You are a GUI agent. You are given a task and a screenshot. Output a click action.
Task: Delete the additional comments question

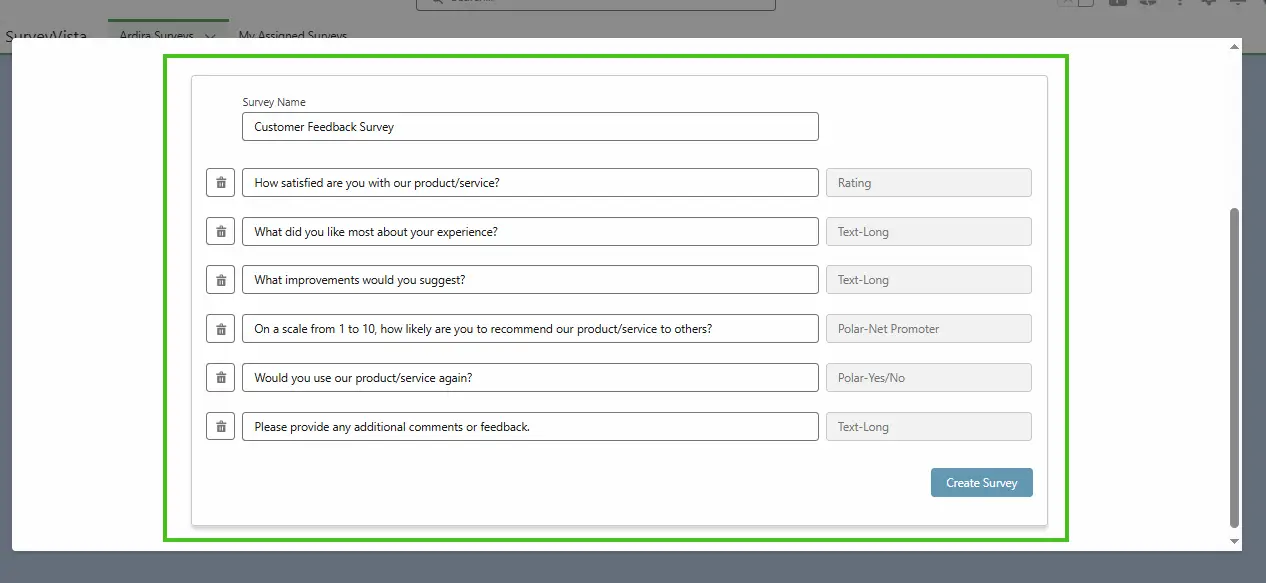click(220, 427)
